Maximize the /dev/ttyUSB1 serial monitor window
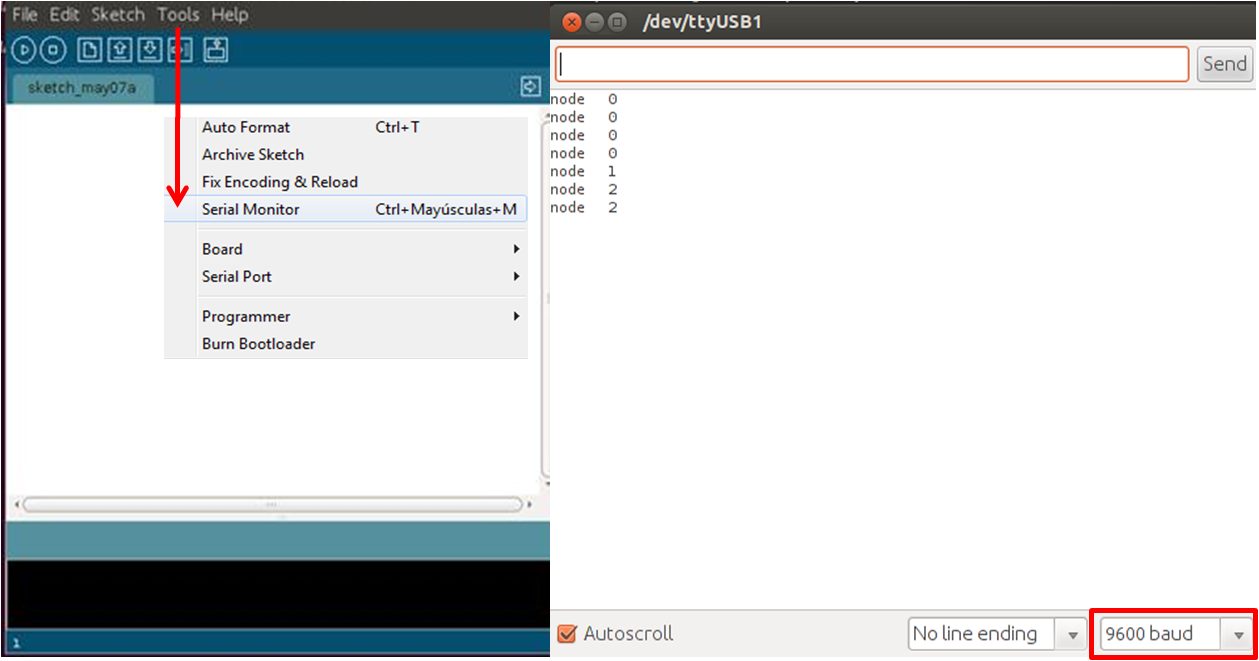The image size is (1259, 661). point(617,21)
